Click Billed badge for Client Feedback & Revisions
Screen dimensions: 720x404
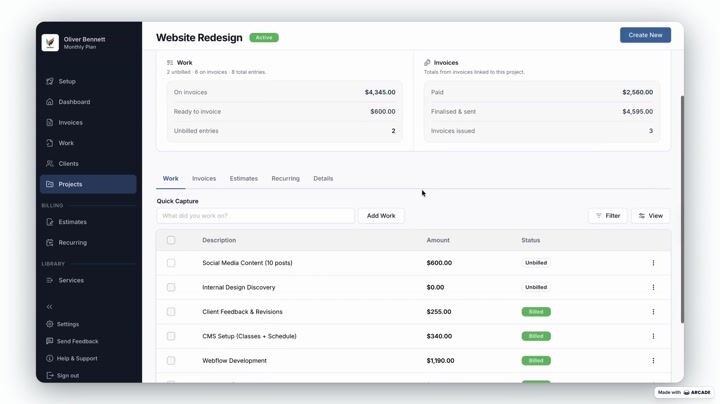point(536,312)
